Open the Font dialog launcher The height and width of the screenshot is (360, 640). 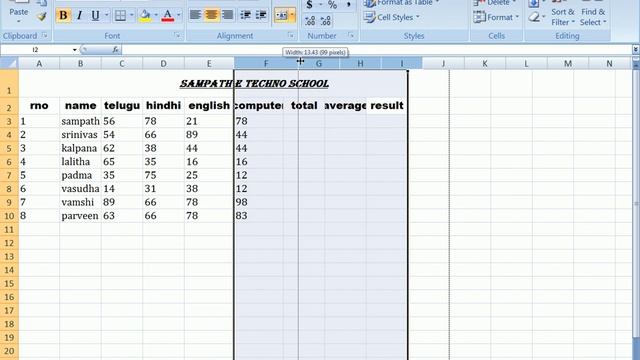point(178,36)
